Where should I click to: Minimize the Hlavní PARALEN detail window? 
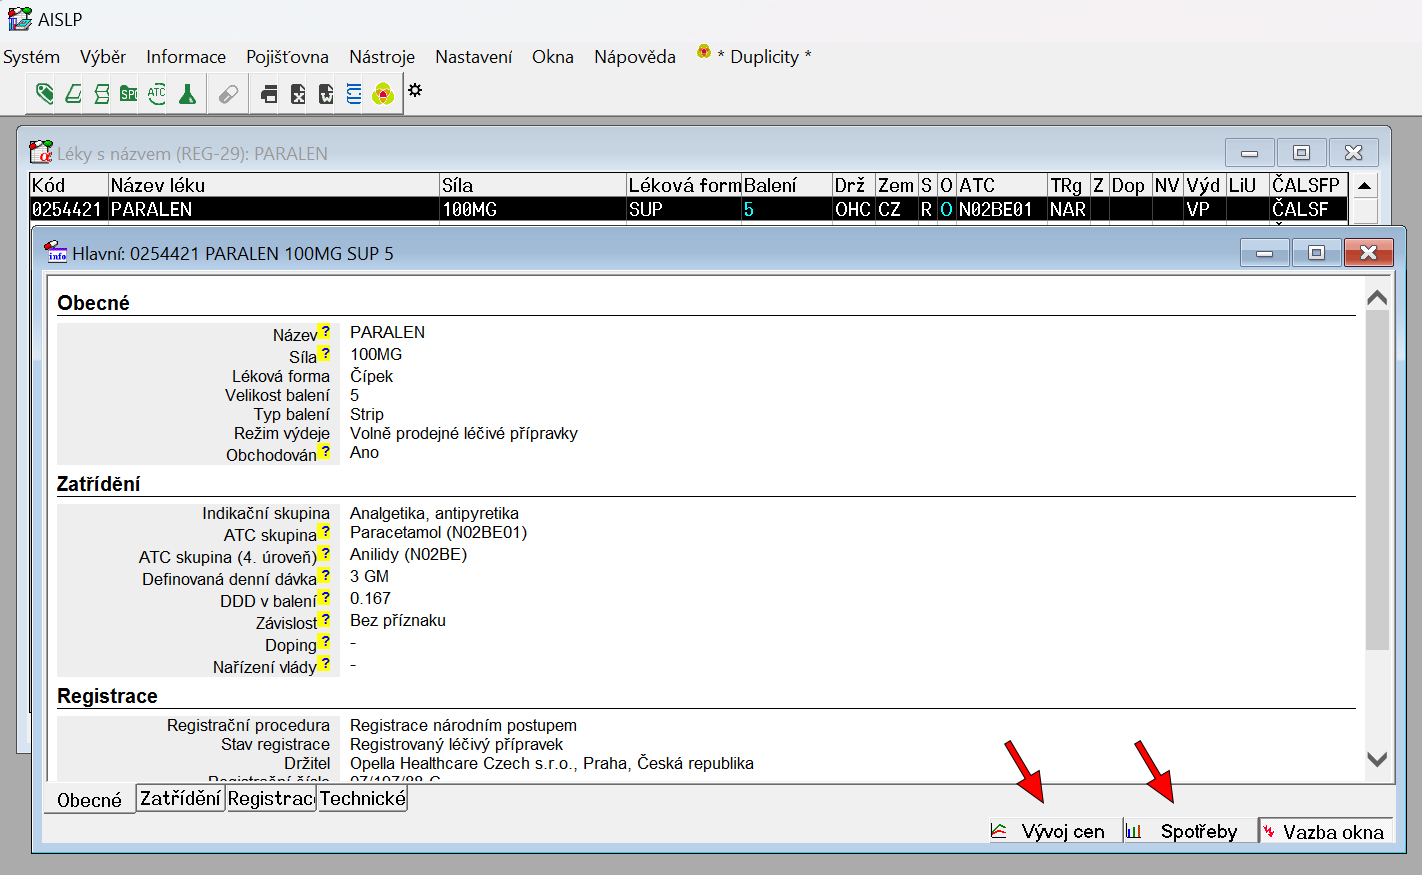[x=1265, y=253]
